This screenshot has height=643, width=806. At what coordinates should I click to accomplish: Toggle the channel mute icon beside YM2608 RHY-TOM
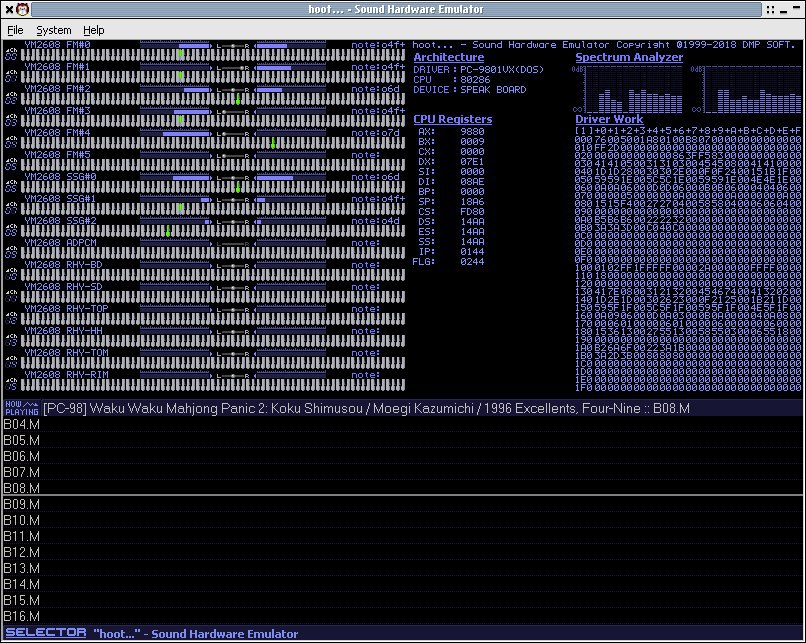tap(11, 363)
